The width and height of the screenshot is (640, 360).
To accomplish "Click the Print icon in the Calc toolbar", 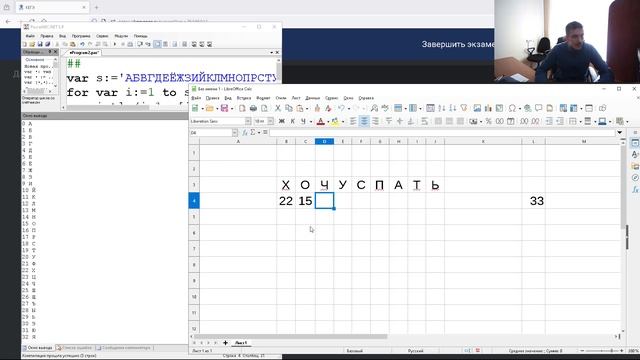I will click(x=253, y=108).
